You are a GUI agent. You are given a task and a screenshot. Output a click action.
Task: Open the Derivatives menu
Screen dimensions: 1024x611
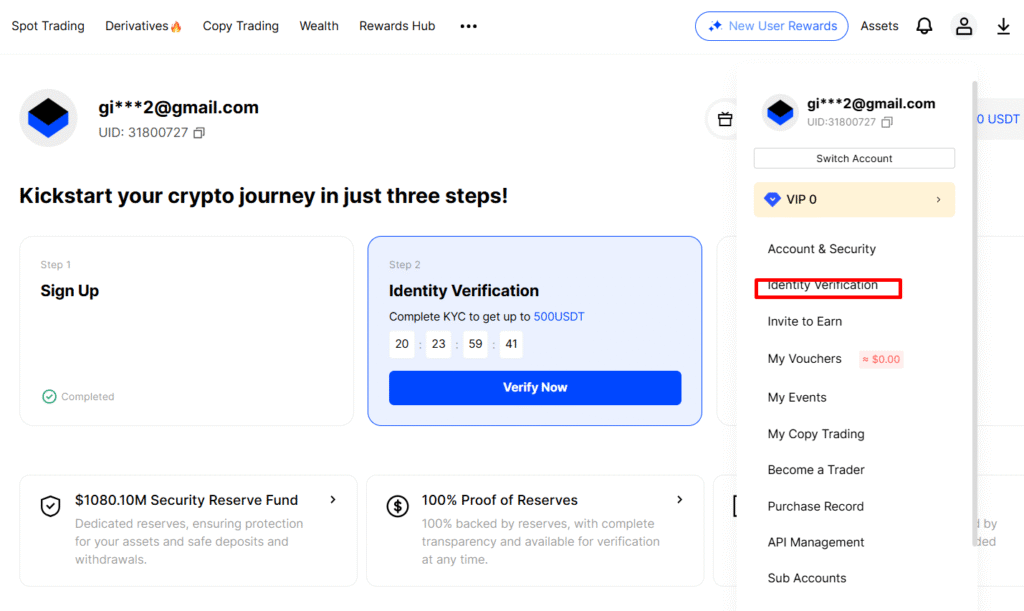point(143,26)
